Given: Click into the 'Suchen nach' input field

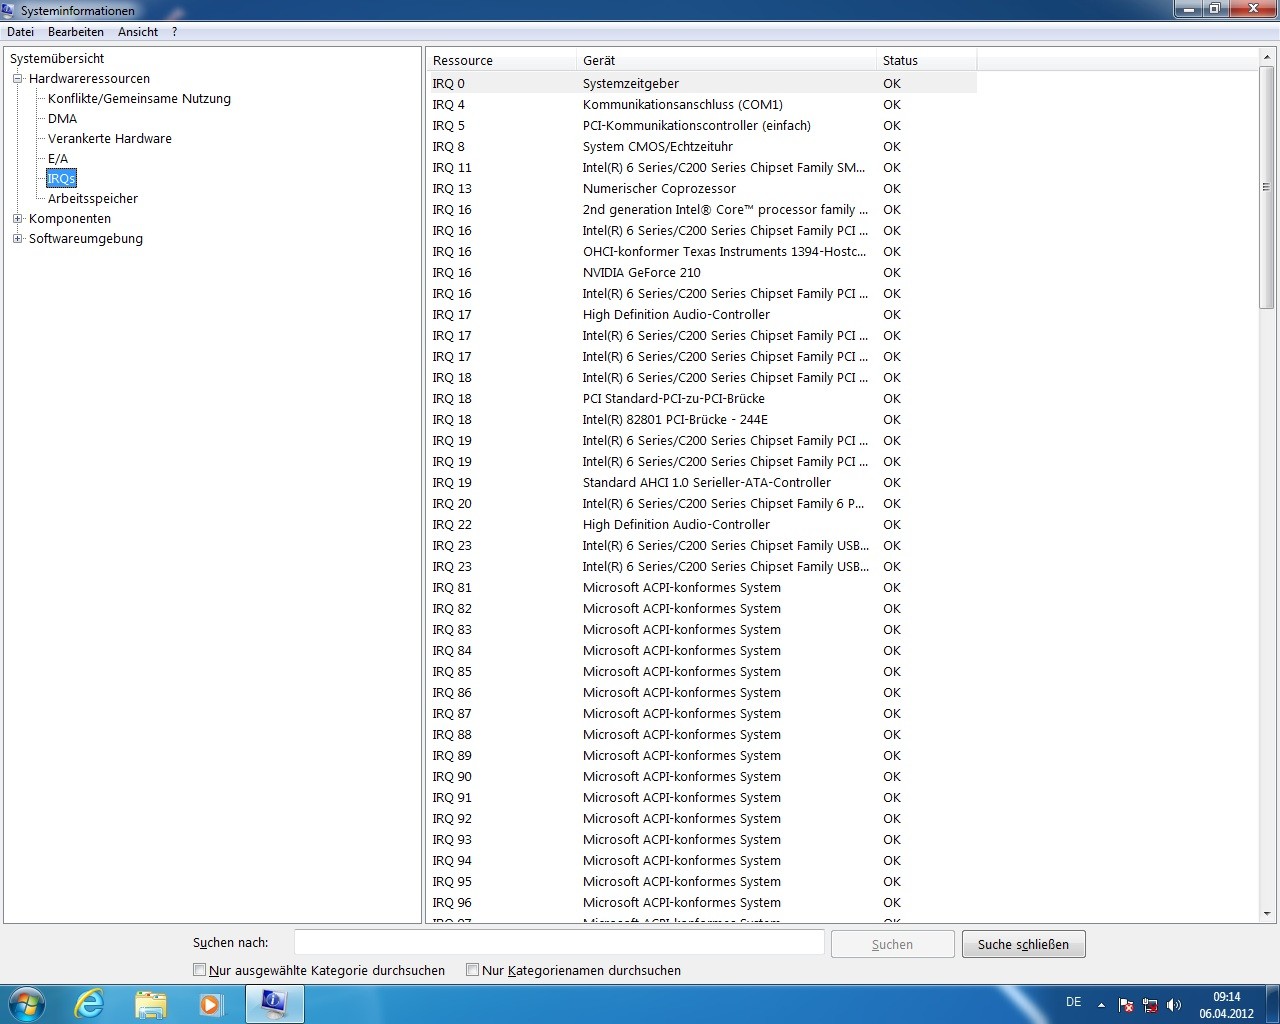Looking at the screenshot, I should coord(559,943).
